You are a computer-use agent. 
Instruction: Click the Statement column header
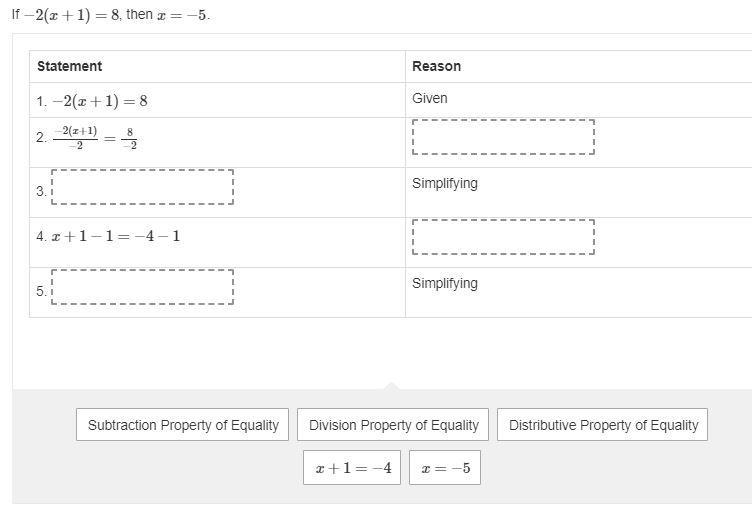pos(70,66)
